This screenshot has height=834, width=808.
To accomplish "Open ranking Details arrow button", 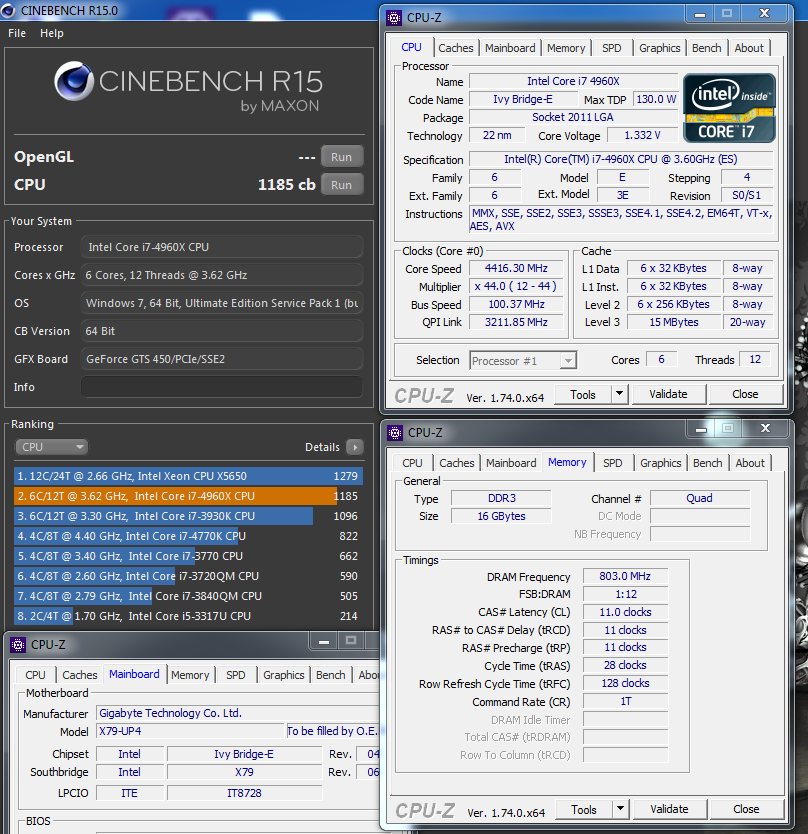I will 354,447.
